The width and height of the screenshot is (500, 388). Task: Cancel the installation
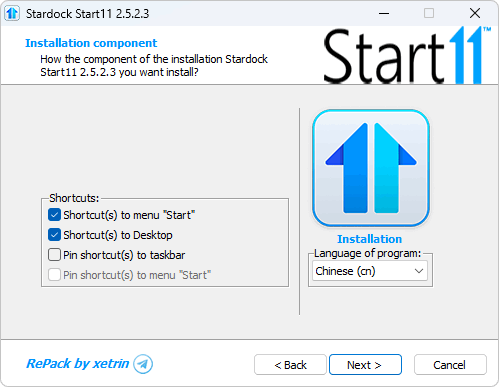pos(450,365)
